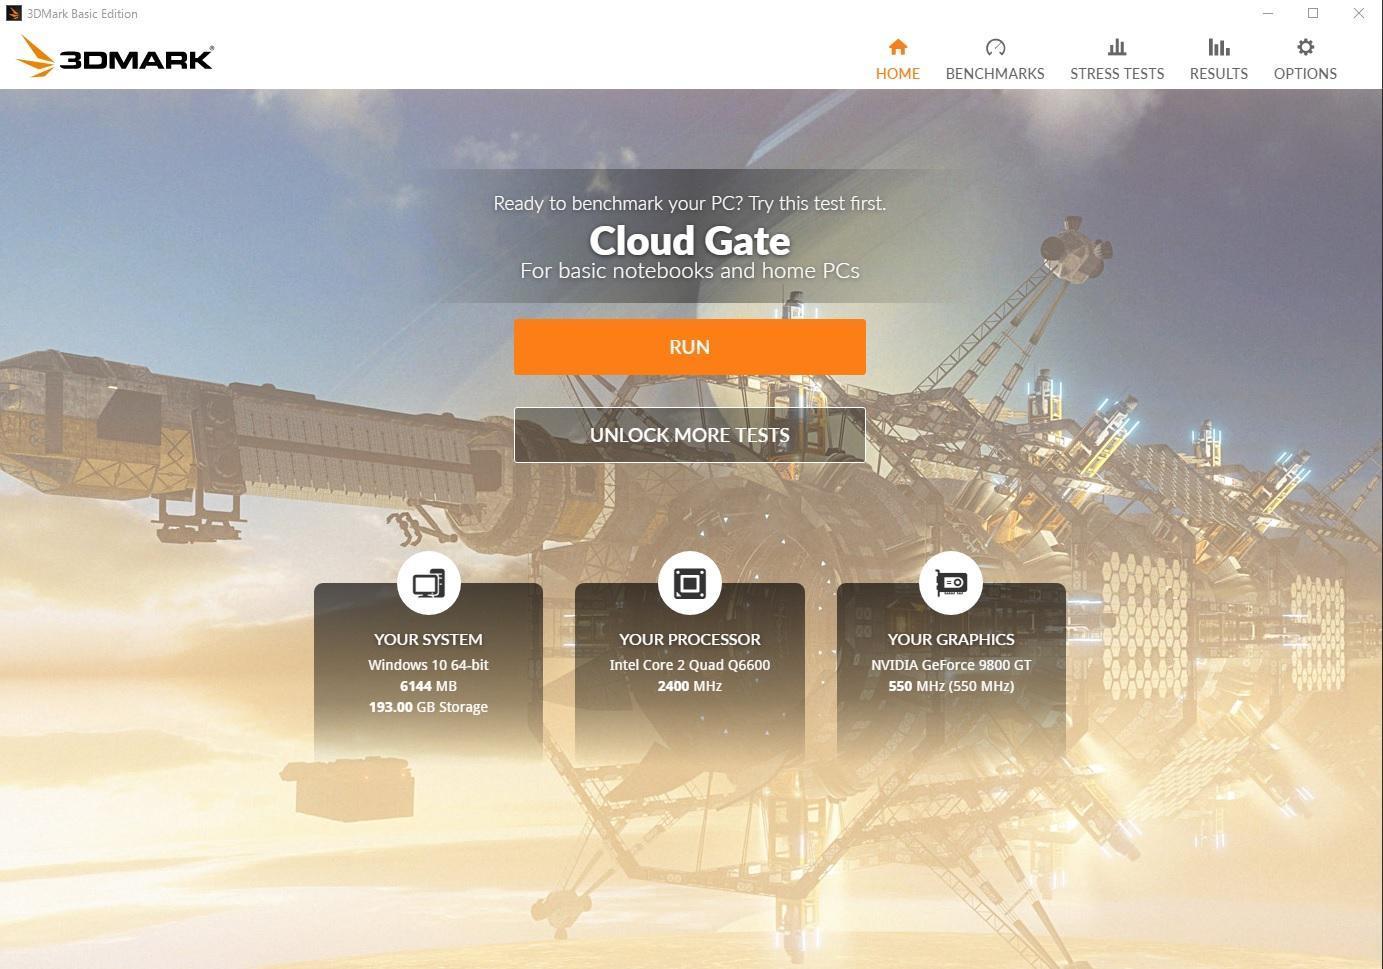Screen dimensions: 1383x969
Task: Click 'Windows 10 64-bit' text
Action: pyautogui.click(x=428, y=665)
